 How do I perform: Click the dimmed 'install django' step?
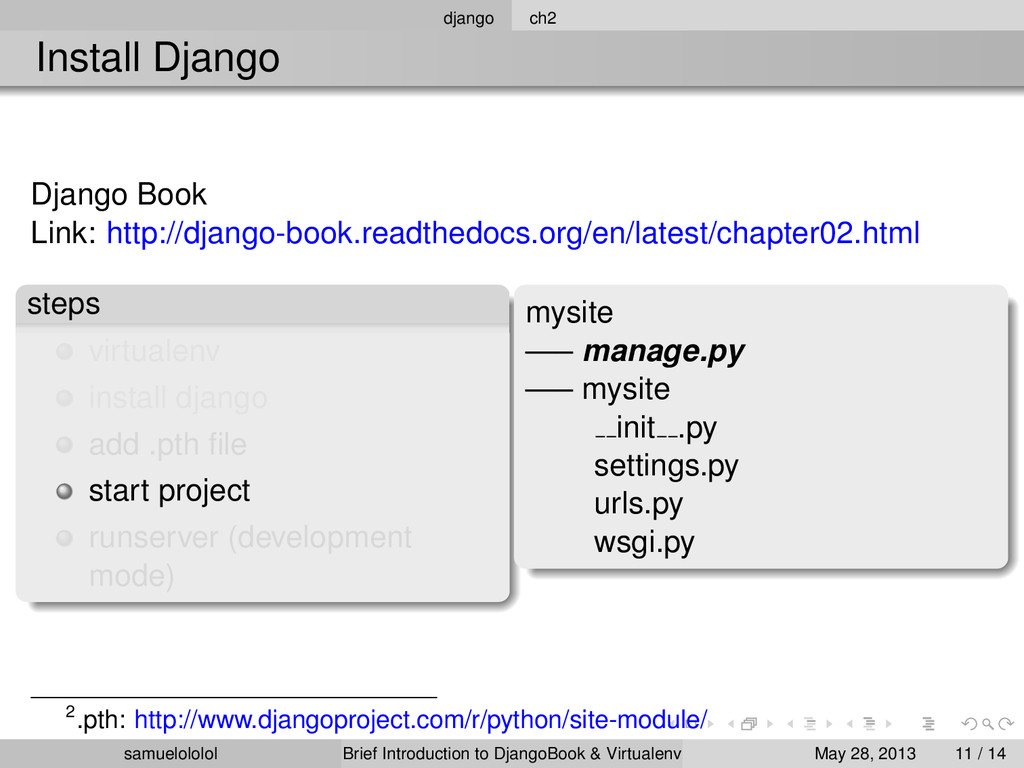coord(178,398)
